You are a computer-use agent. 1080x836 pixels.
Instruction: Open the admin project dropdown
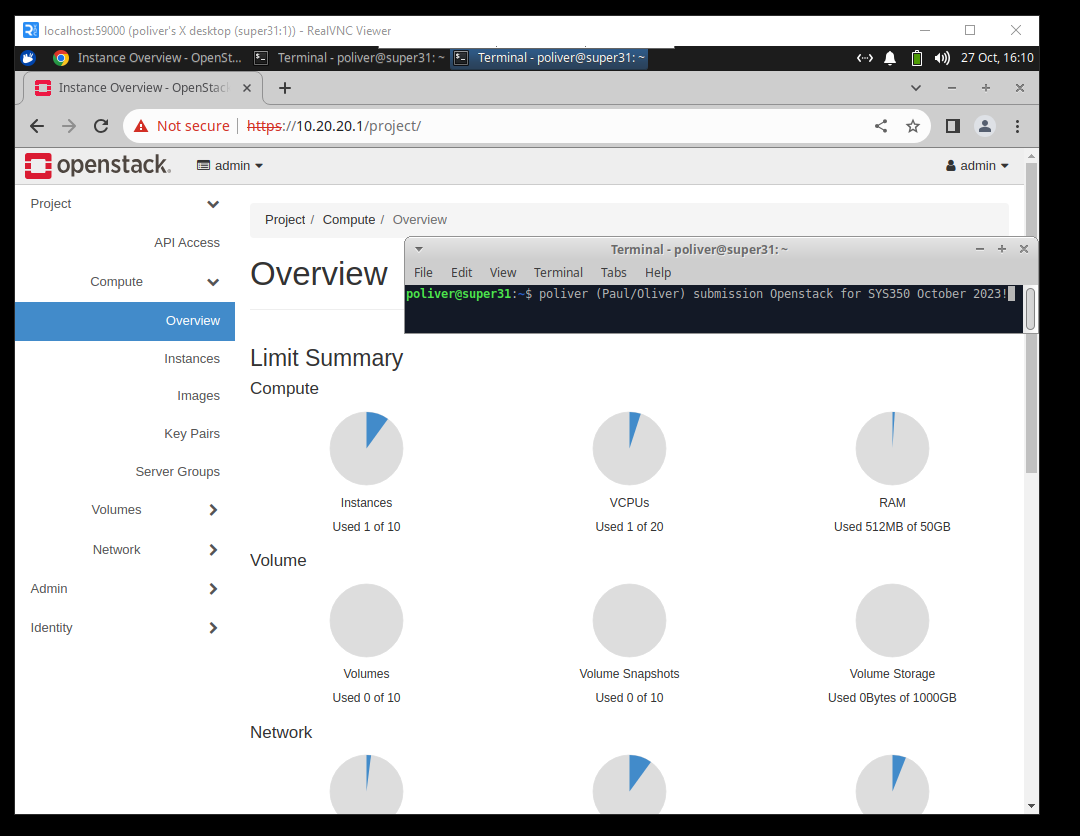[230, 166]
